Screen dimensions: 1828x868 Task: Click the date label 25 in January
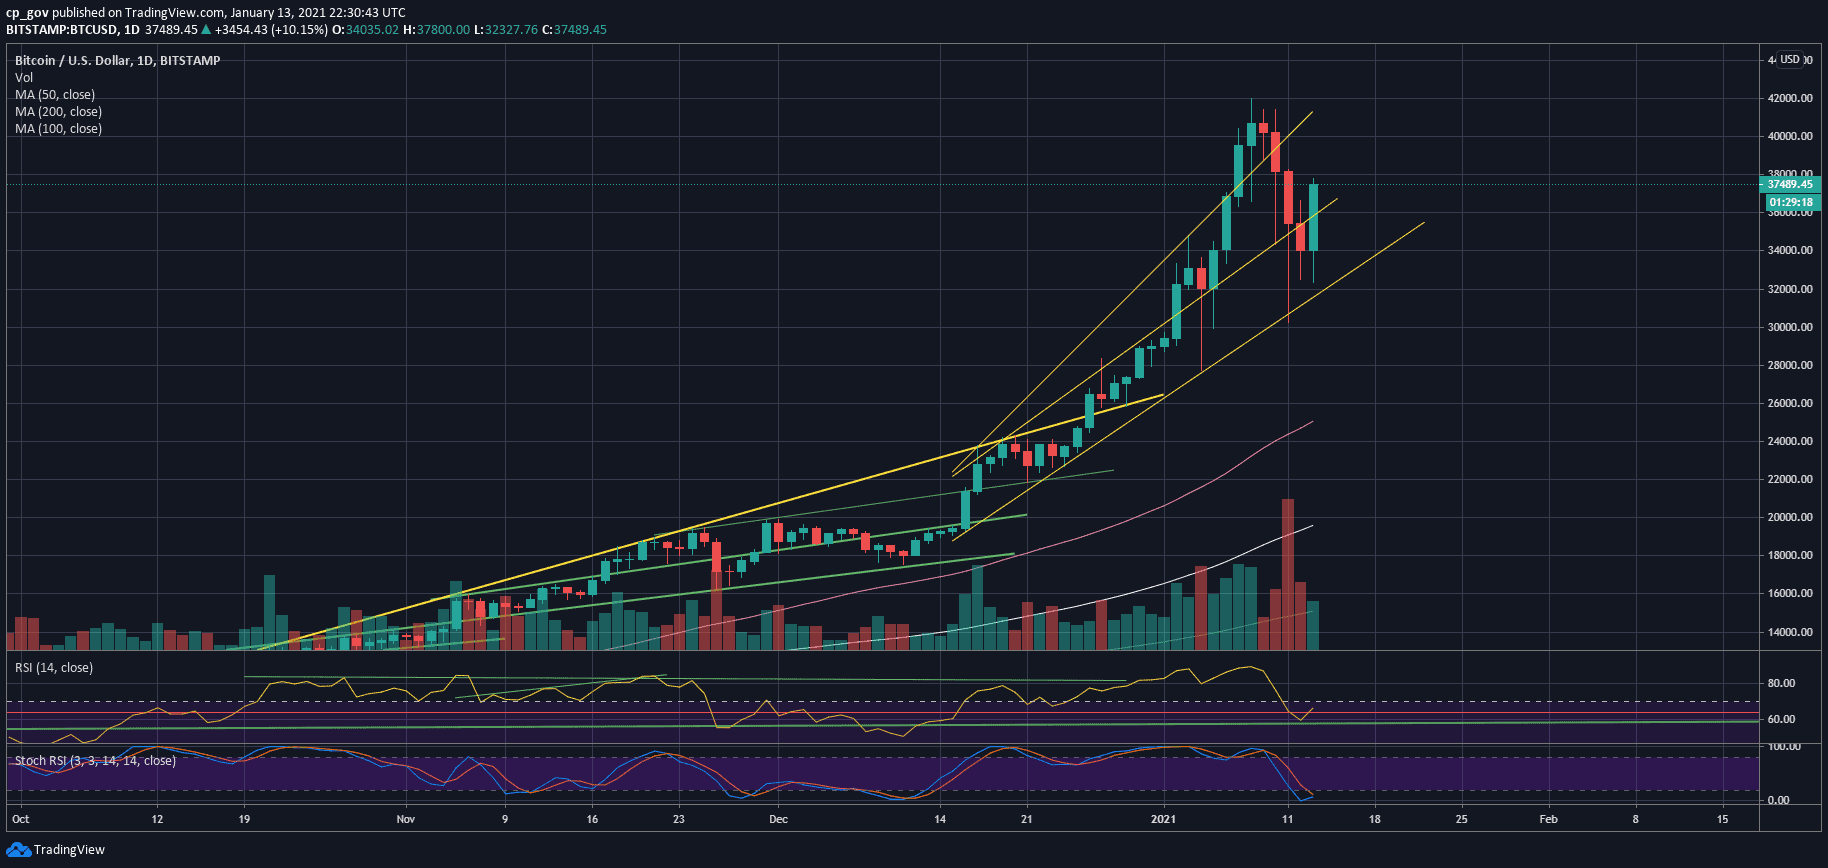coord(1461,819)
